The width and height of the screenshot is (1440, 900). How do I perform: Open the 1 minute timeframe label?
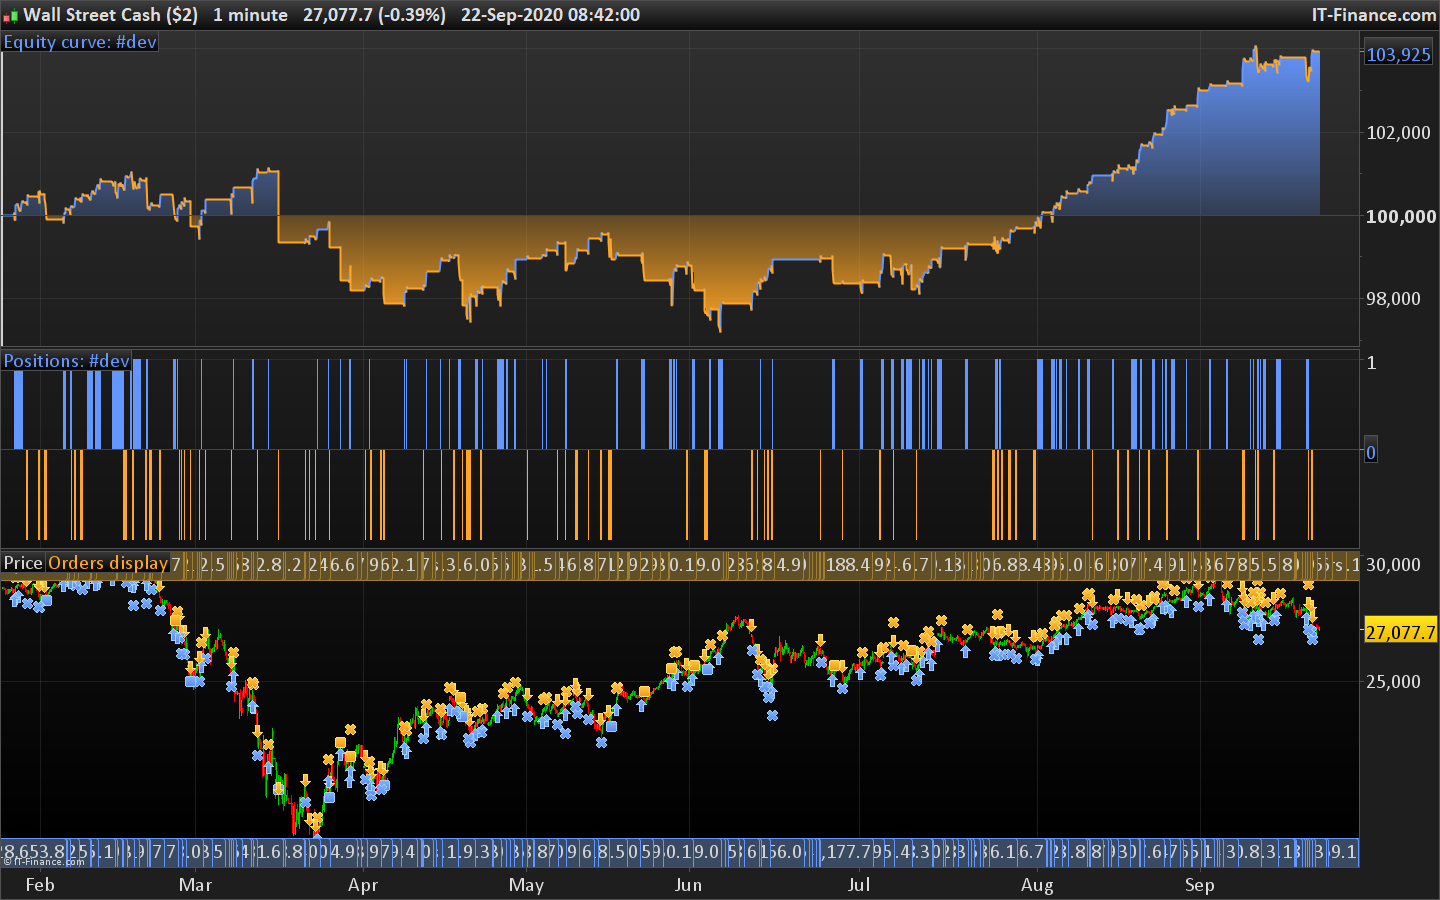tap(250, 15)
